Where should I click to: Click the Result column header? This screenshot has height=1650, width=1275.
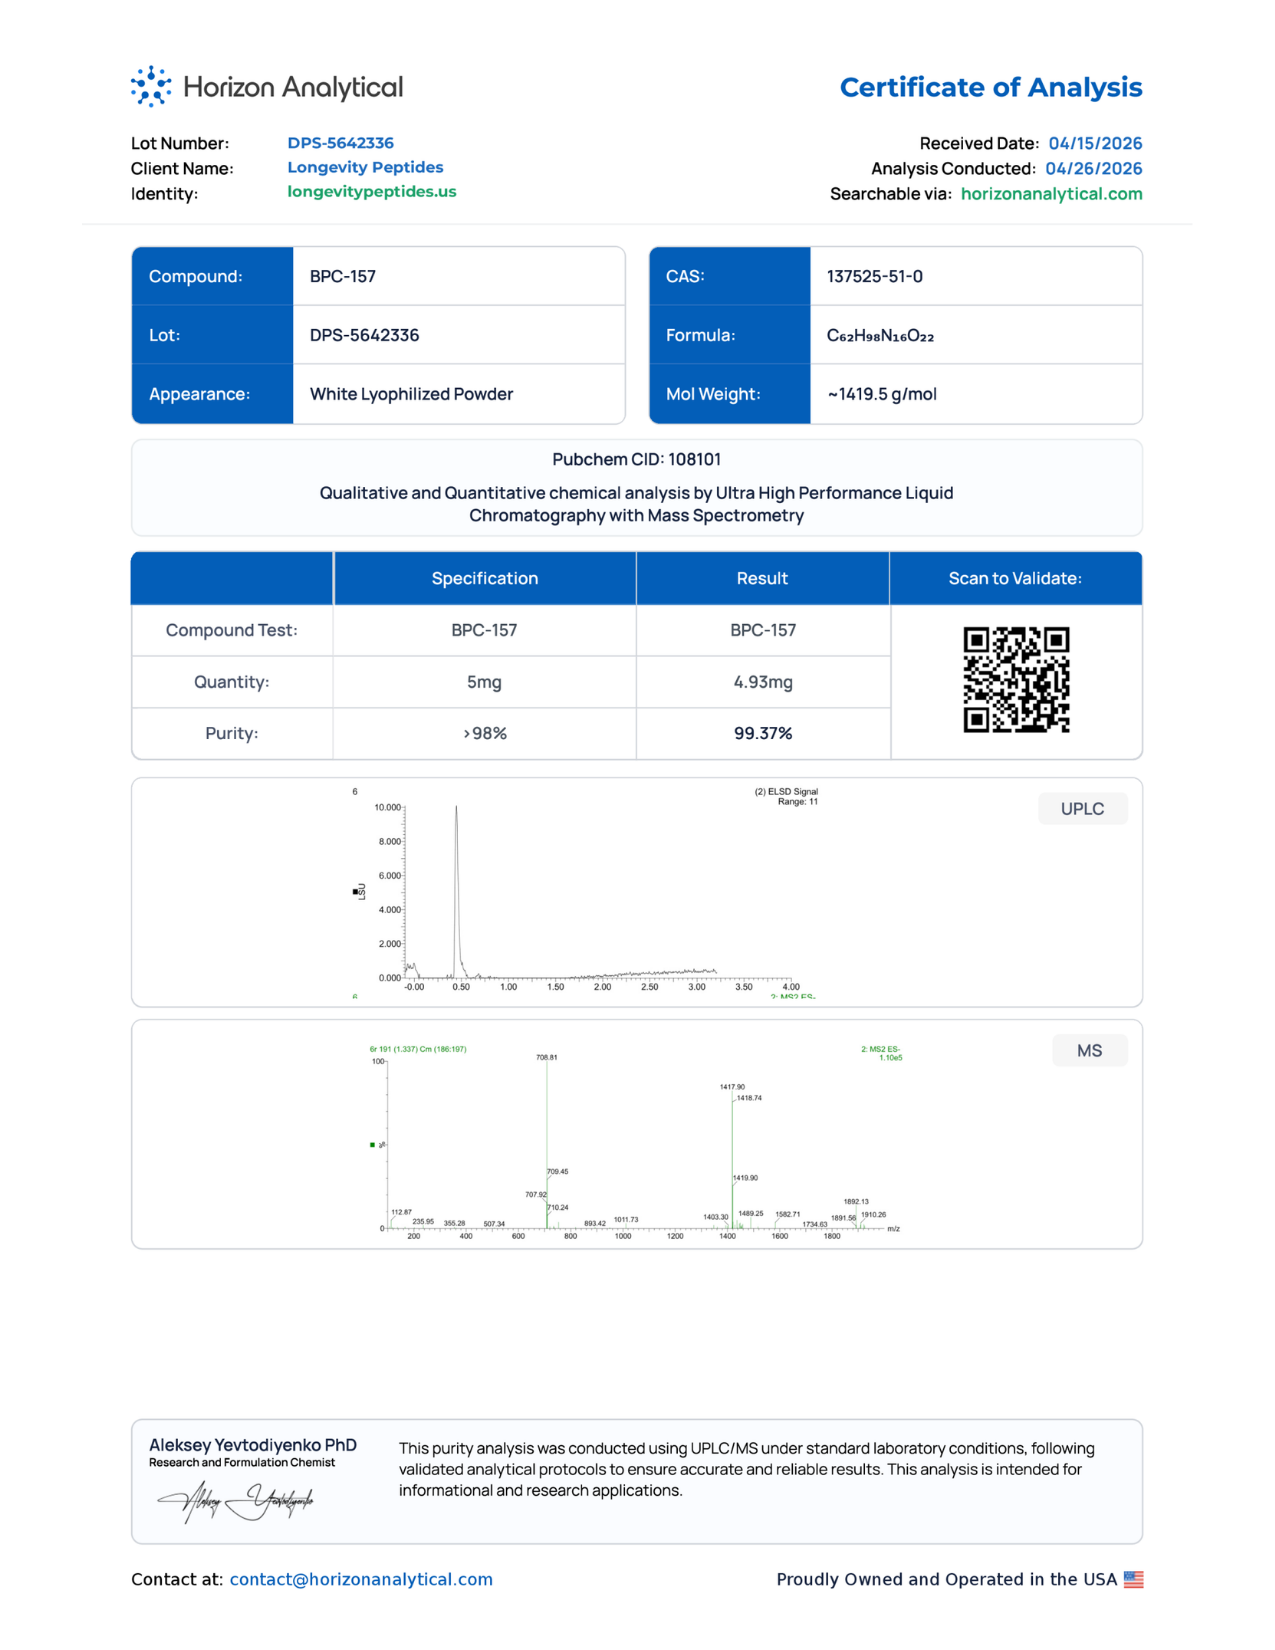(763, 578)
